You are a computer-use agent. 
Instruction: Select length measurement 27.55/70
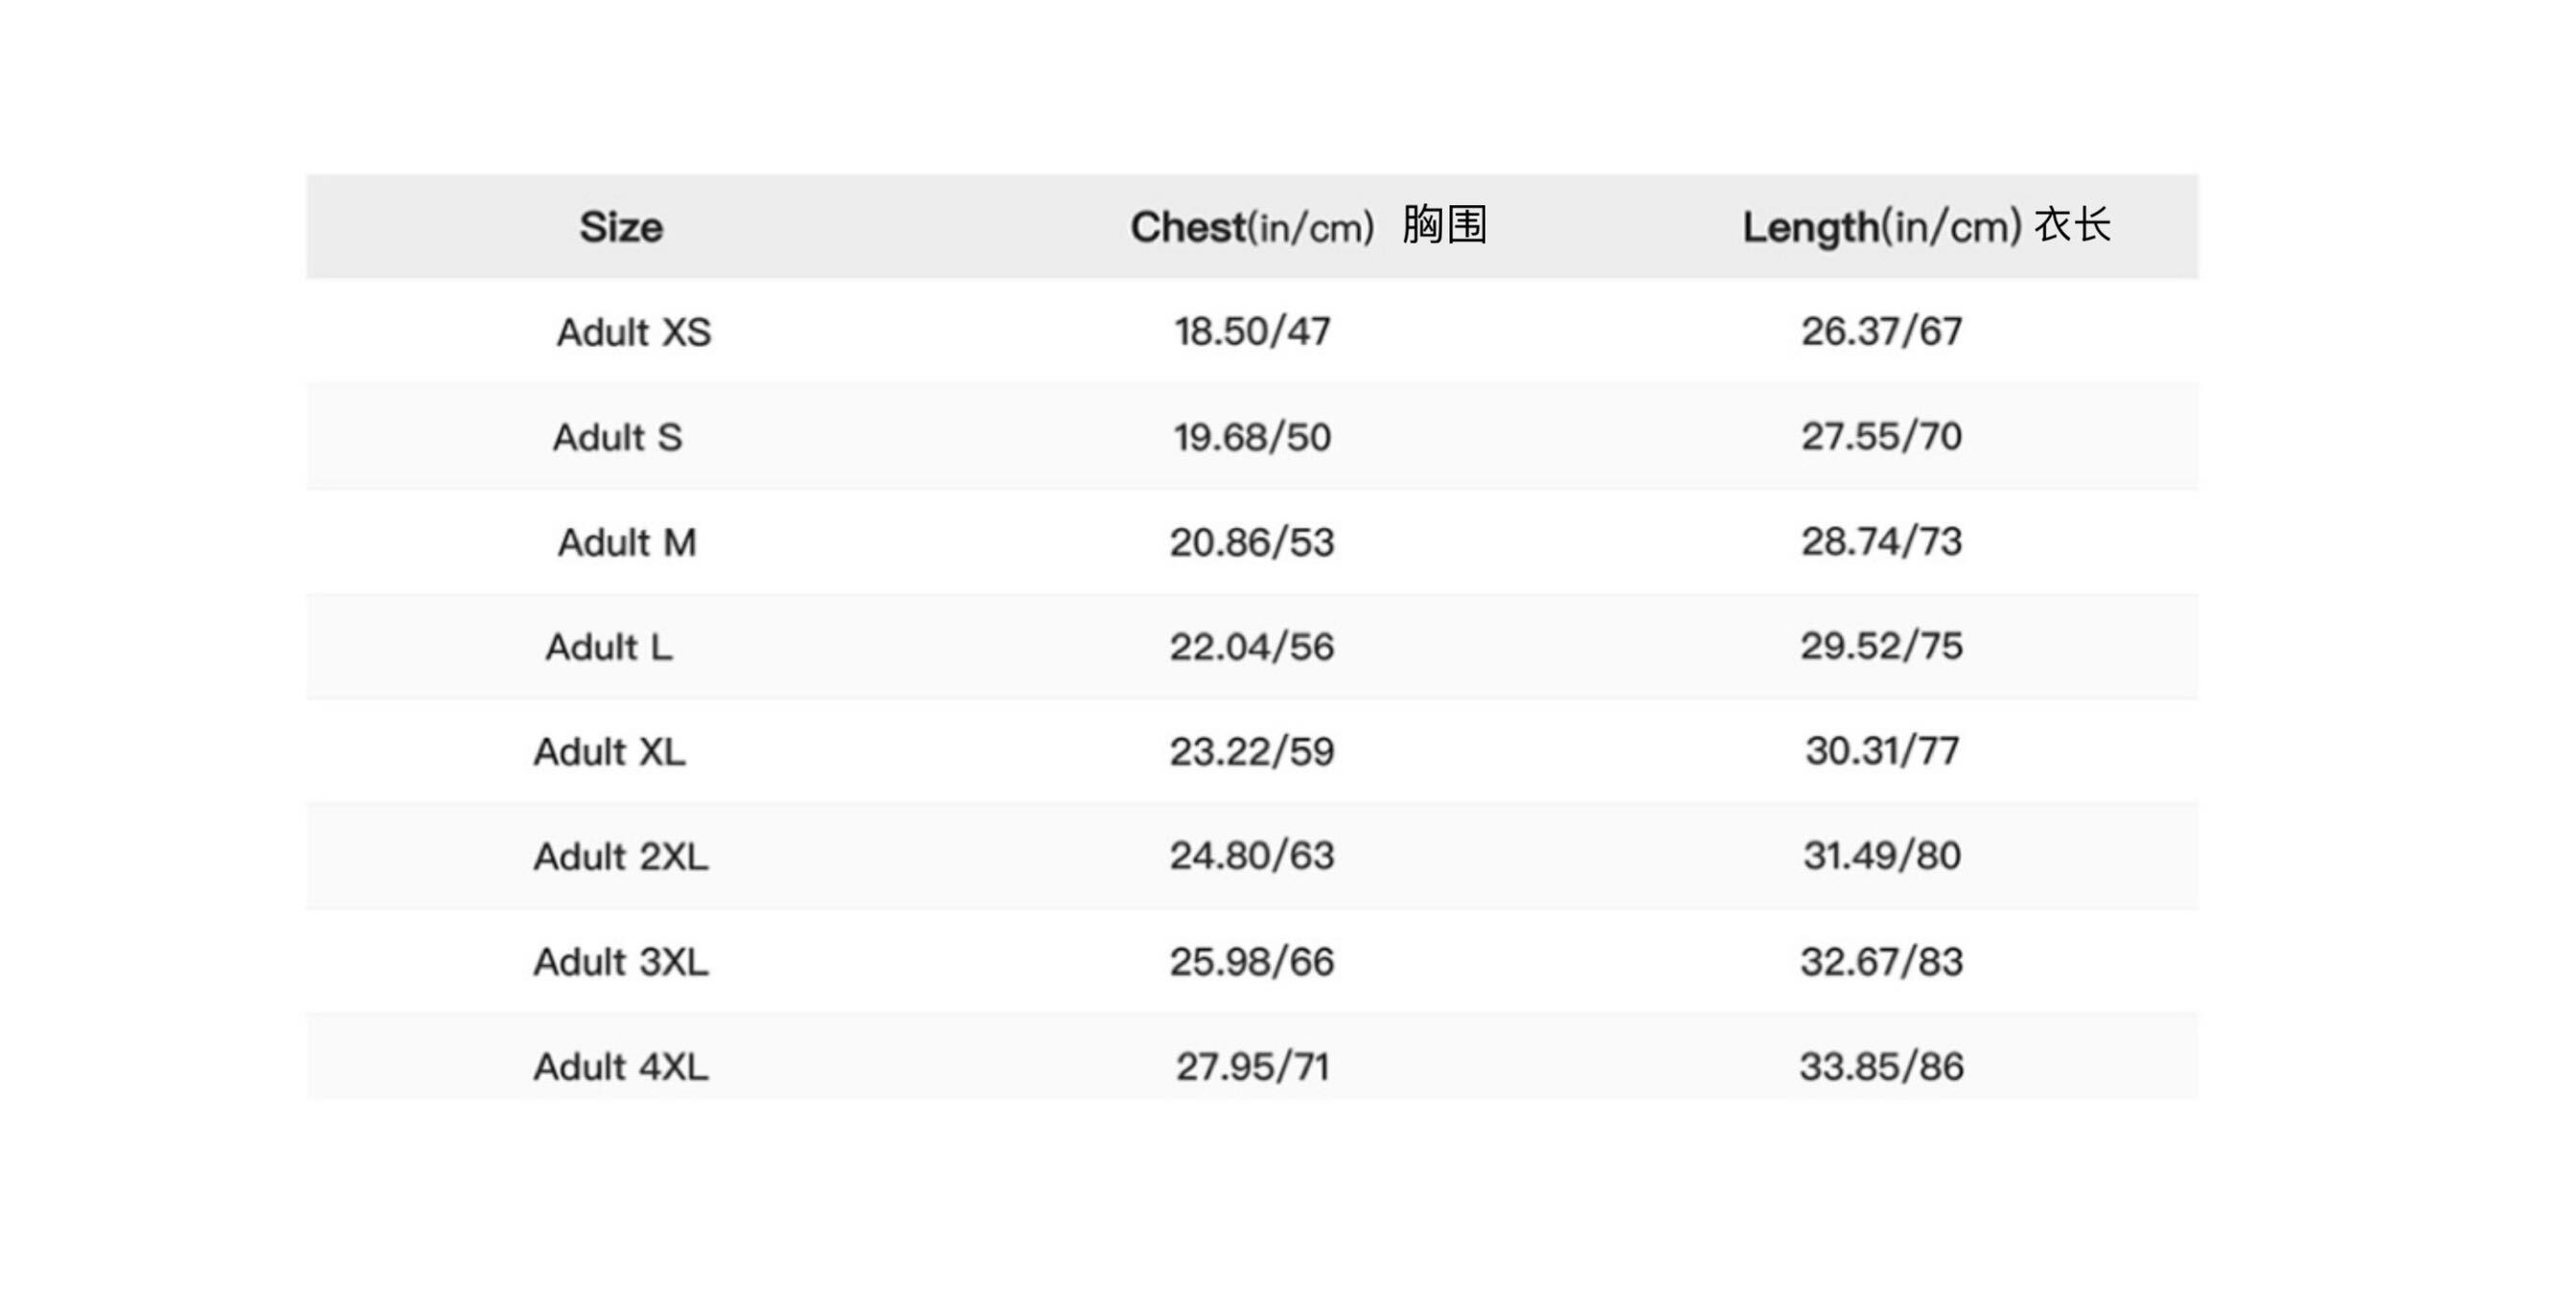pos(1882,437)
